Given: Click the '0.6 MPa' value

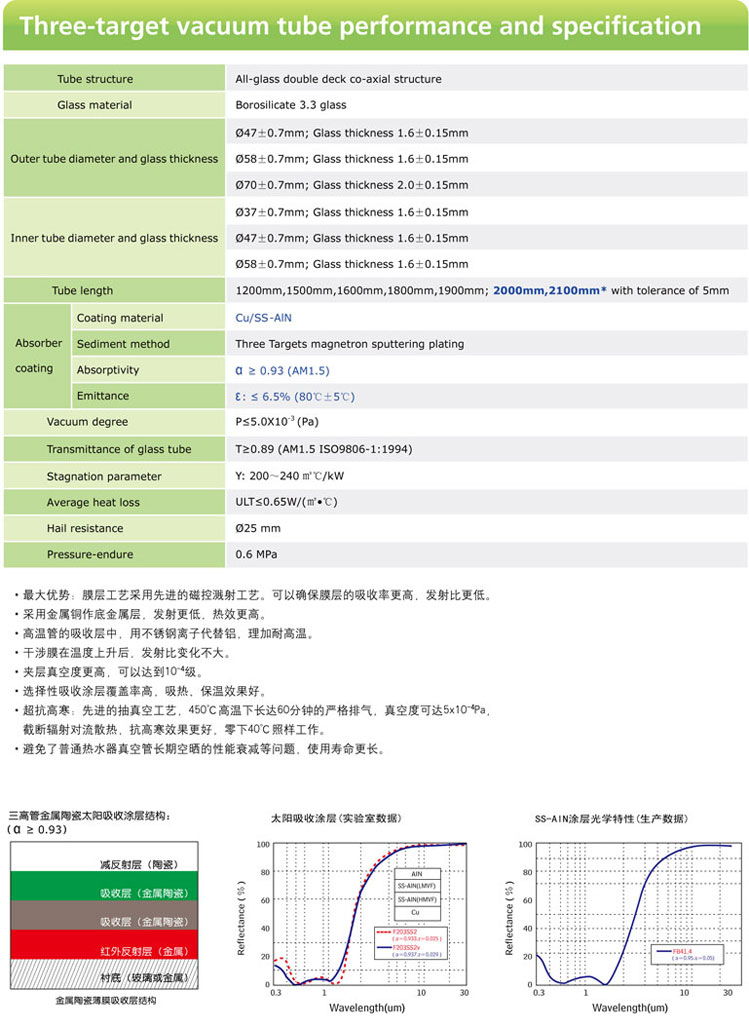Looking at the screenshot, I should click(256, 555).
